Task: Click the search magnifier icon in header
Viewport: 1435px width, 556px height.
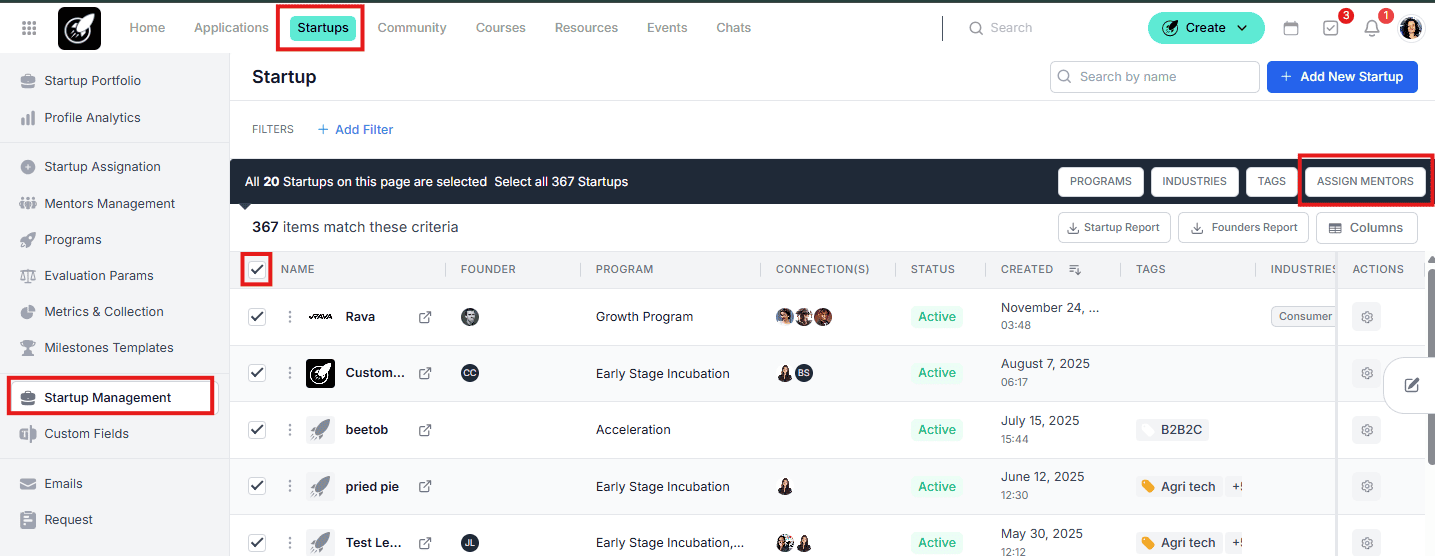Action: tap(976, 28)
